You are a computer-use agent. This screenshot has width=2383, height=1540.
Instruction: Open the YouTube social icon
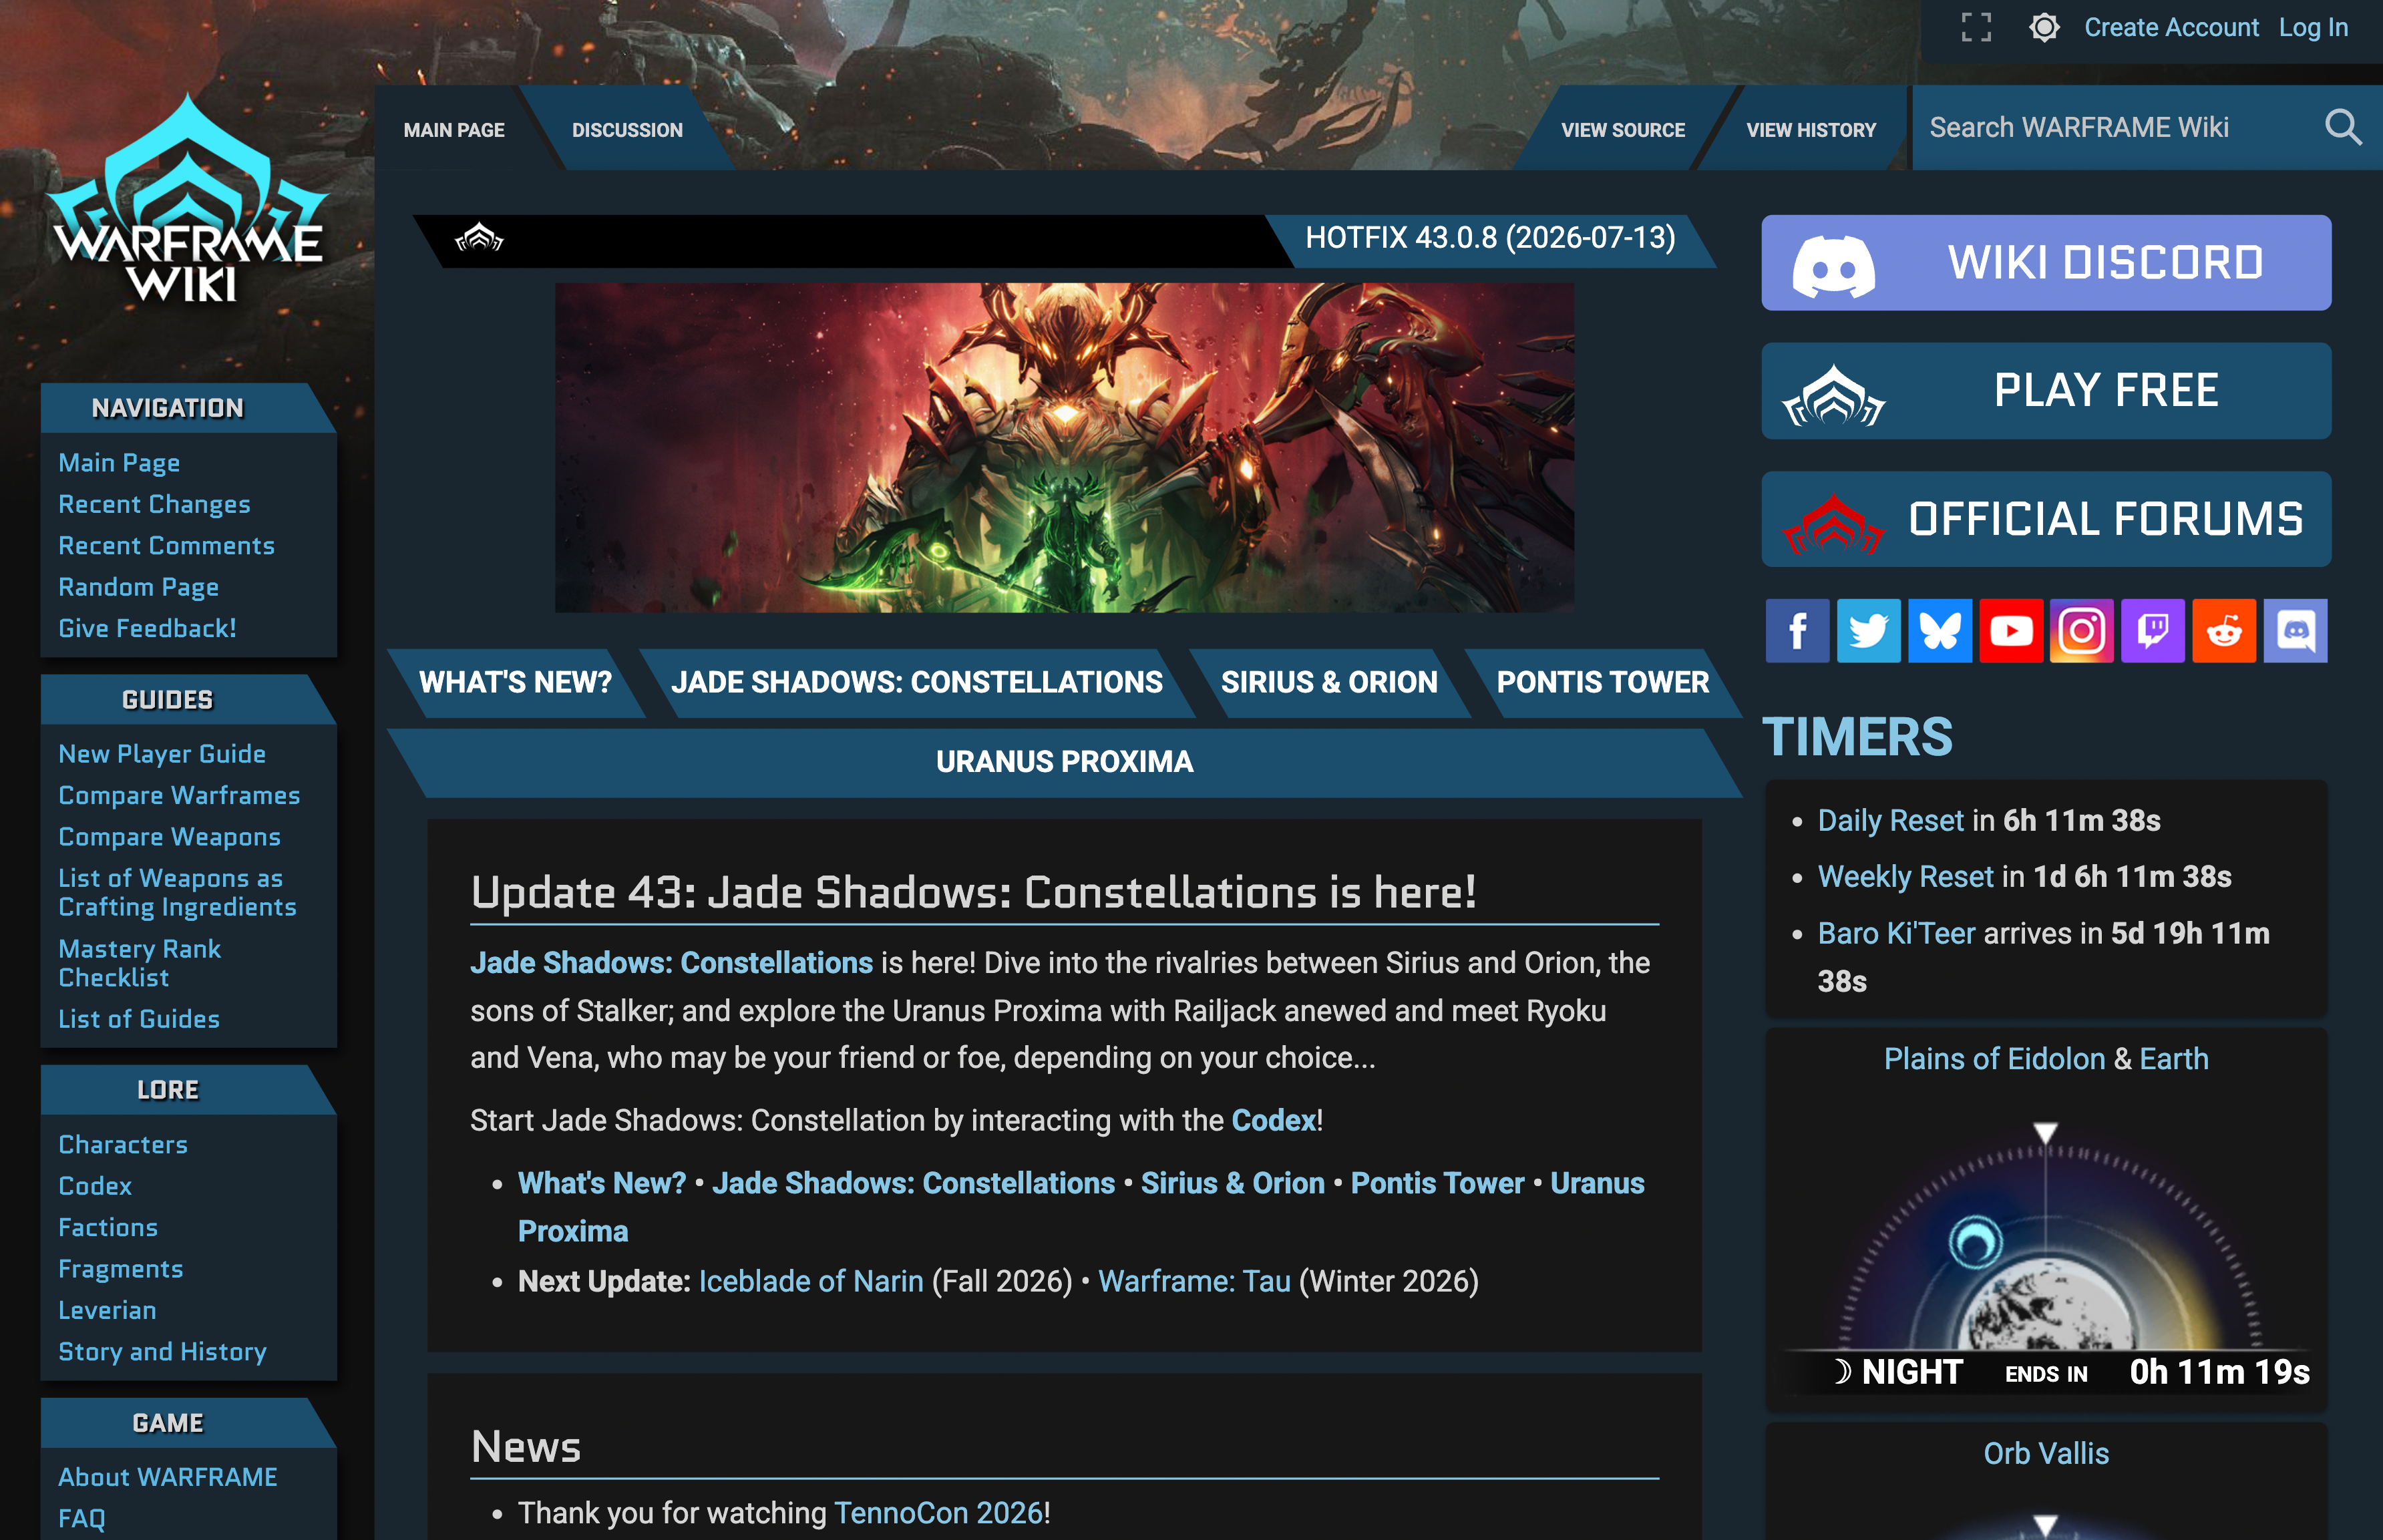(x=2011, y=631)
